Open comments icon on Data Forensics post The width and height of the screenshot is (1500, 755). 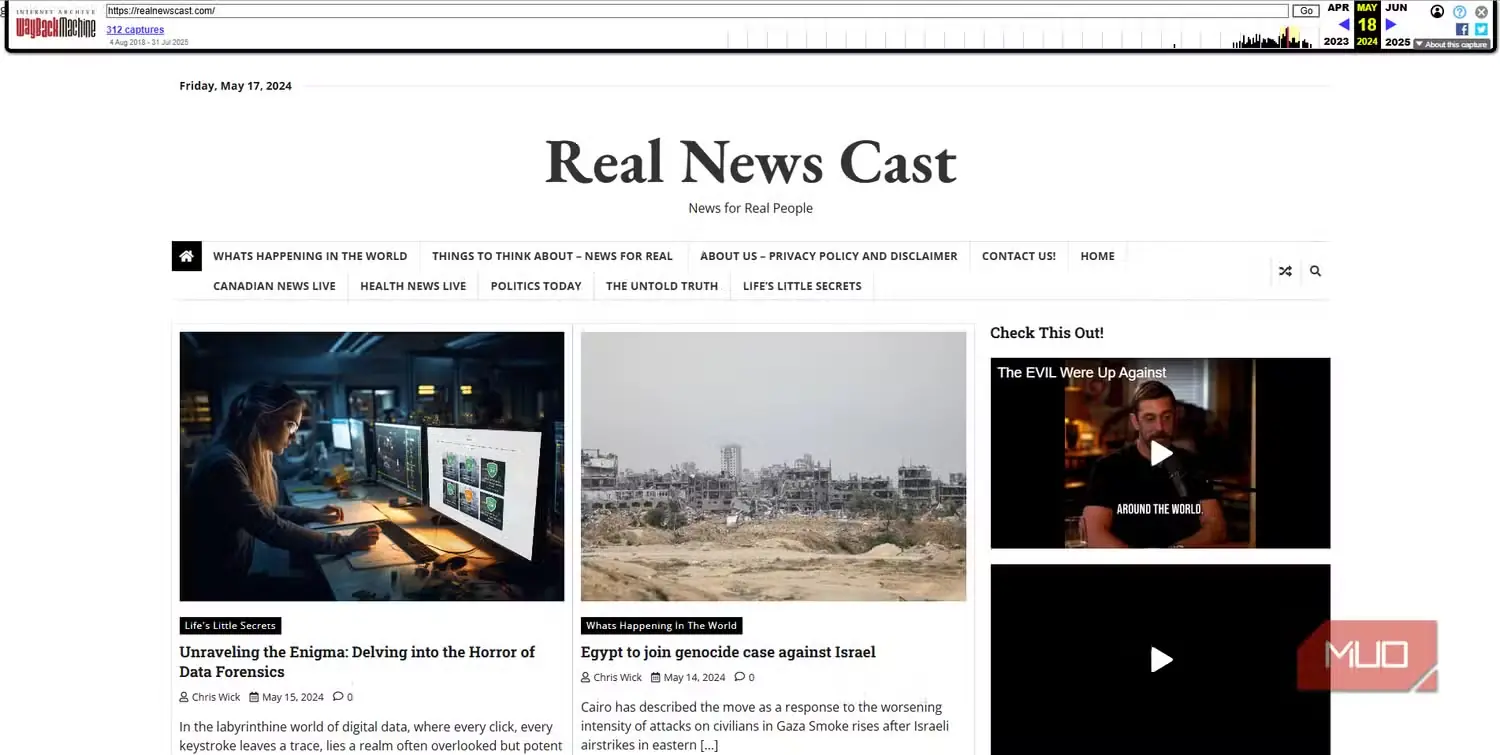[x=338, y=697]
